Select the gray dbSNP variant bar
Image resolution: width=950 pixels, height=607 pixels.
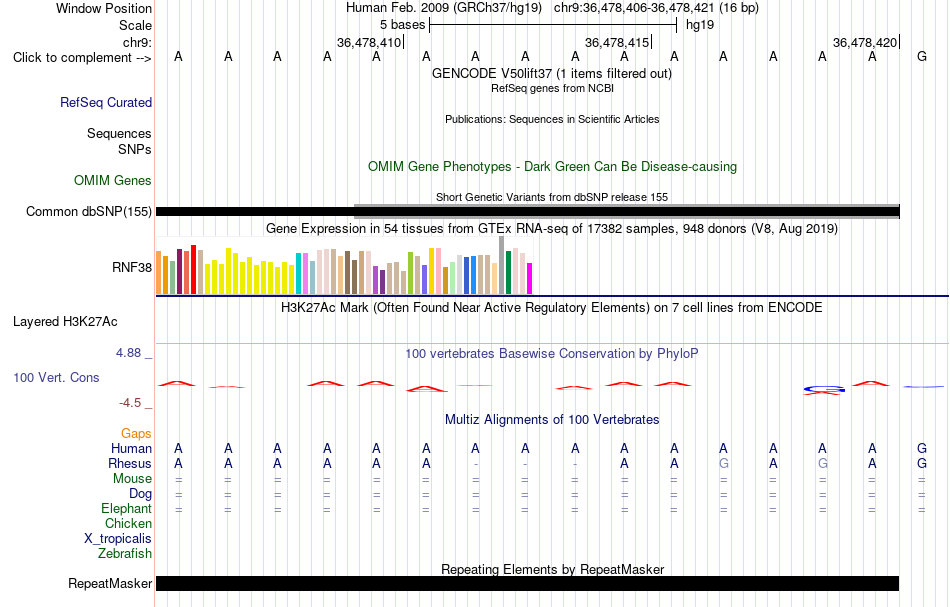626,211
